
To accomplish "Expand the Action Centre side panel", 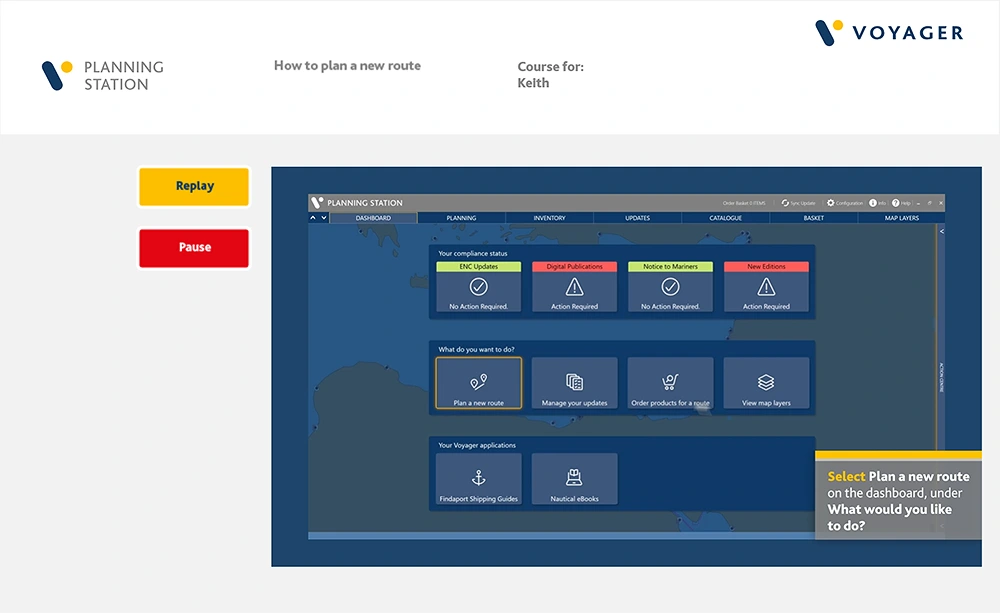I will pos(941,231).
